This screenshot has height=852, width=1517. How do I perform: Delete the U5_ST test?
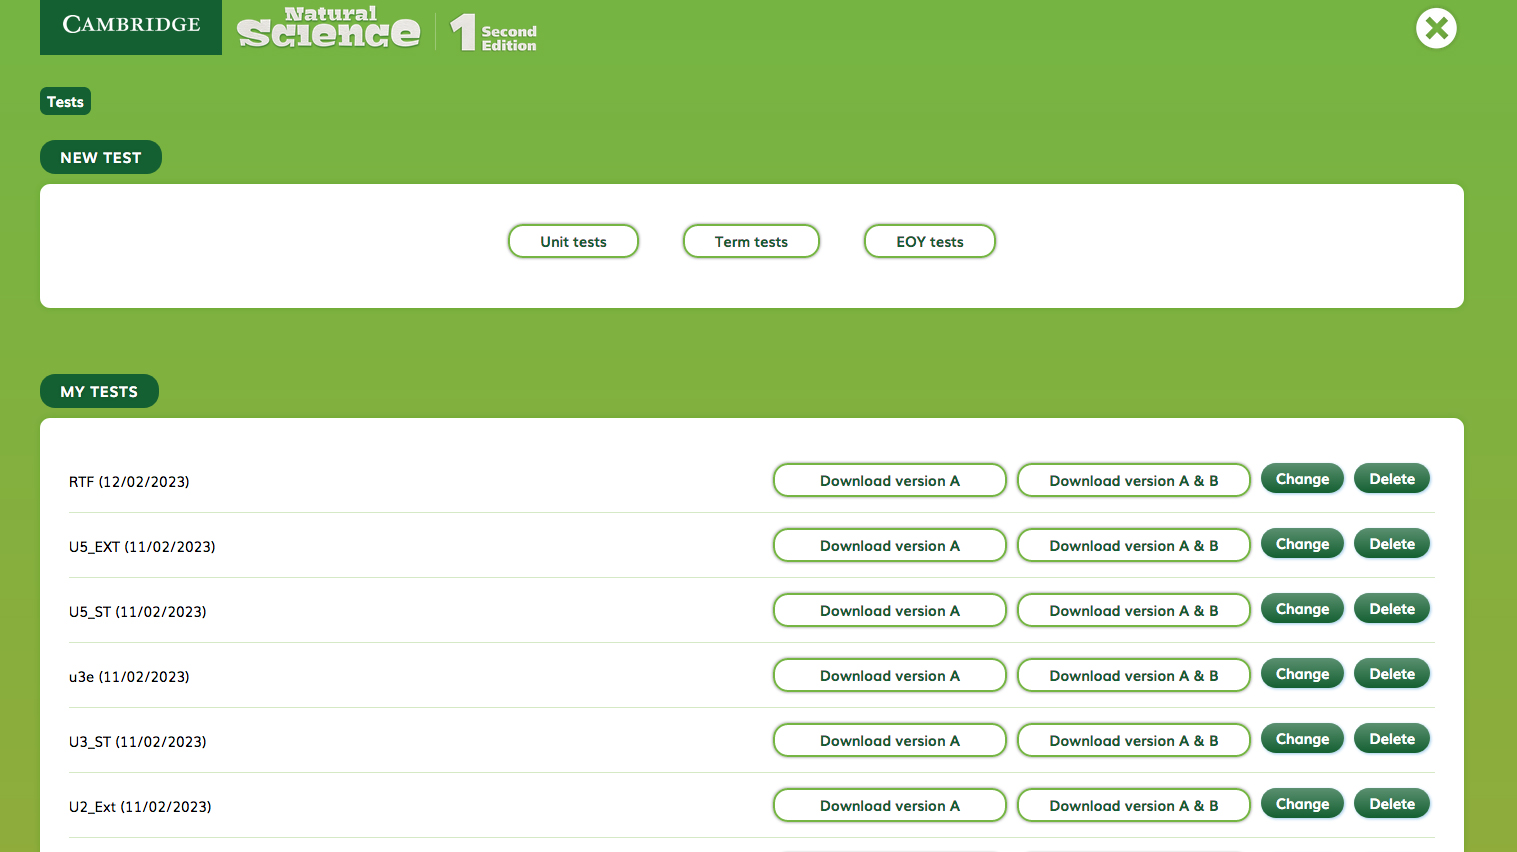click(x=1392, y=609)
